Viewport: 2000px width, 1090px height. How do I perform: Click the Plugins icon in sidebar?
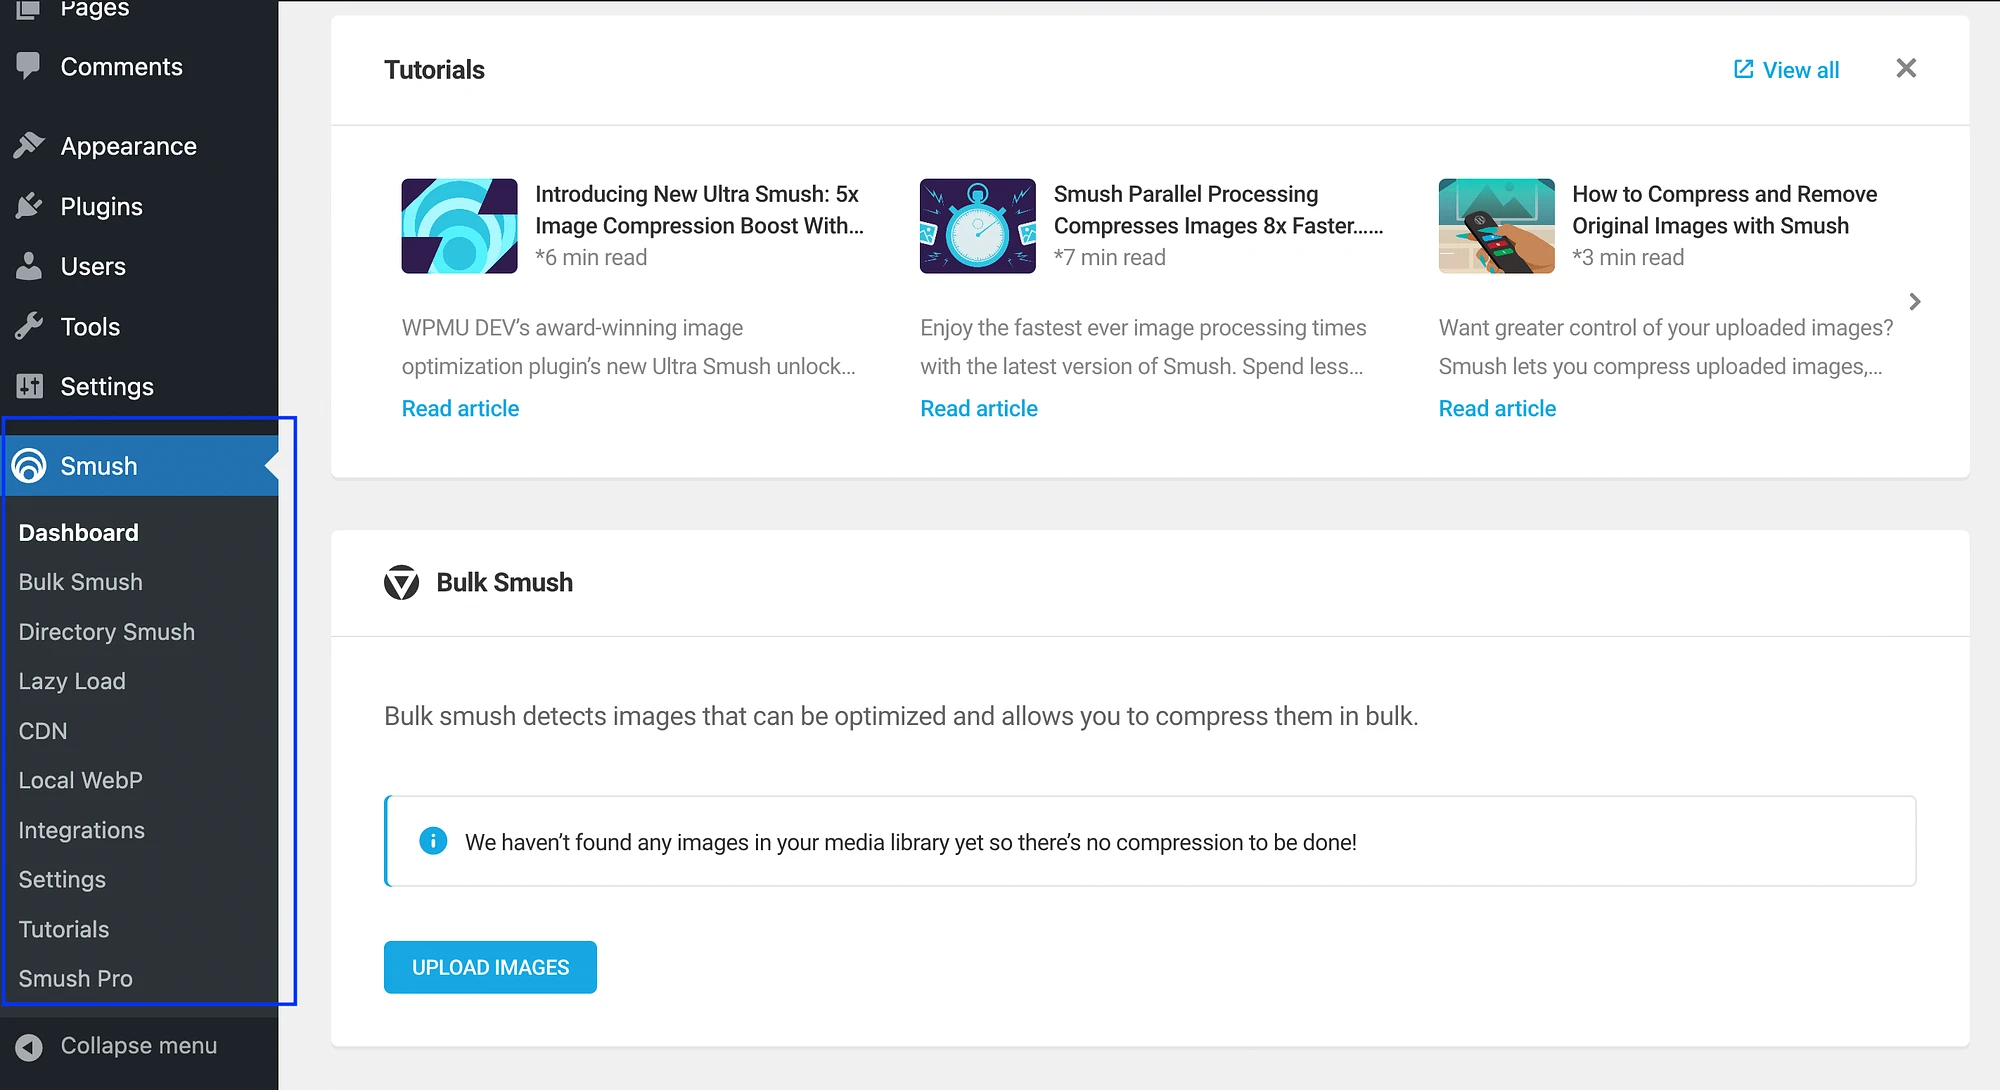(x=32, y=207)
